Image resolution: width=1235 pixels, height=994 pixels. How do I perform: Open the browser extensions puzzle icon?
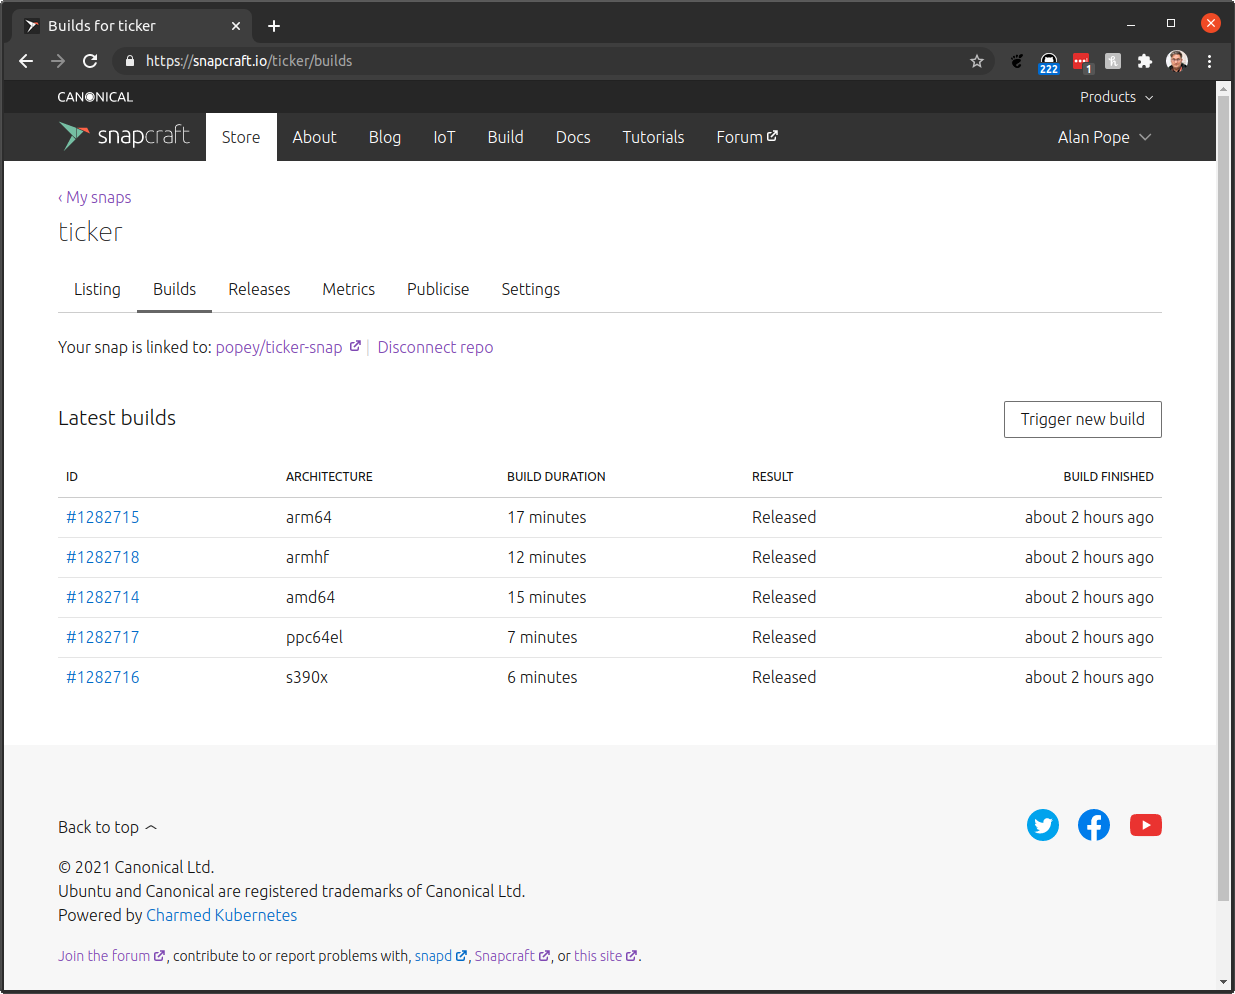pyautogui.click(x=1145, y=61)
